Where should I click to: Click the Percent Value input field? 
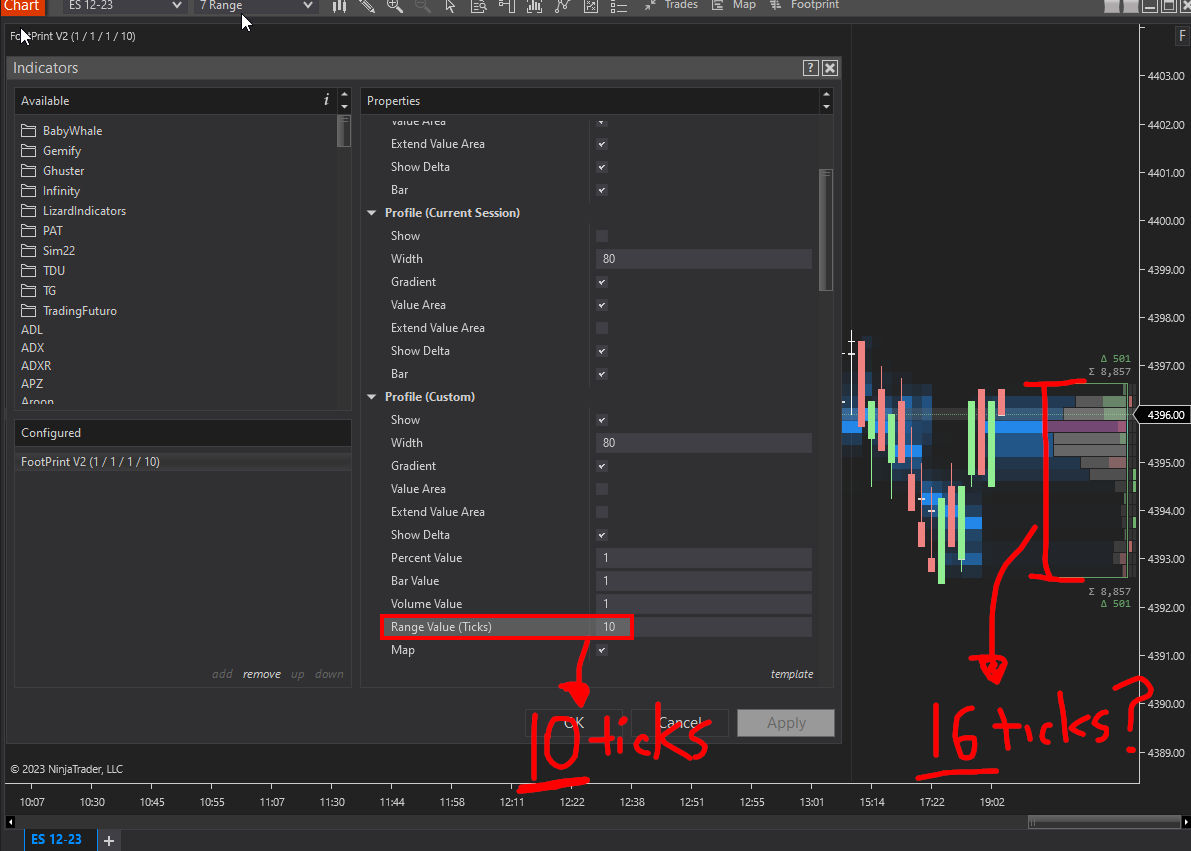(x=704, y=558)
